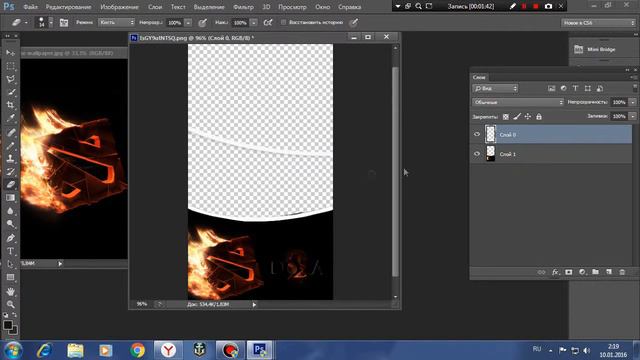The height and width of the screenshot is (360, 640).
Task: Open the Окно menu
Action: coord(322,7)
